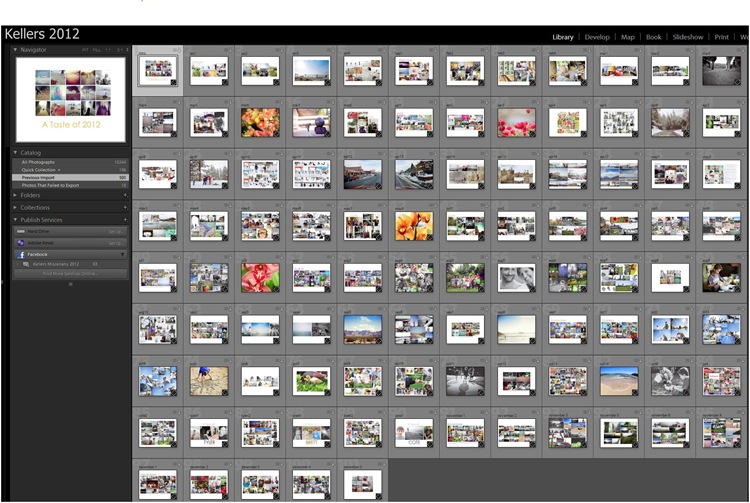Click Find More Services Online button

click(x=70, y=274)
